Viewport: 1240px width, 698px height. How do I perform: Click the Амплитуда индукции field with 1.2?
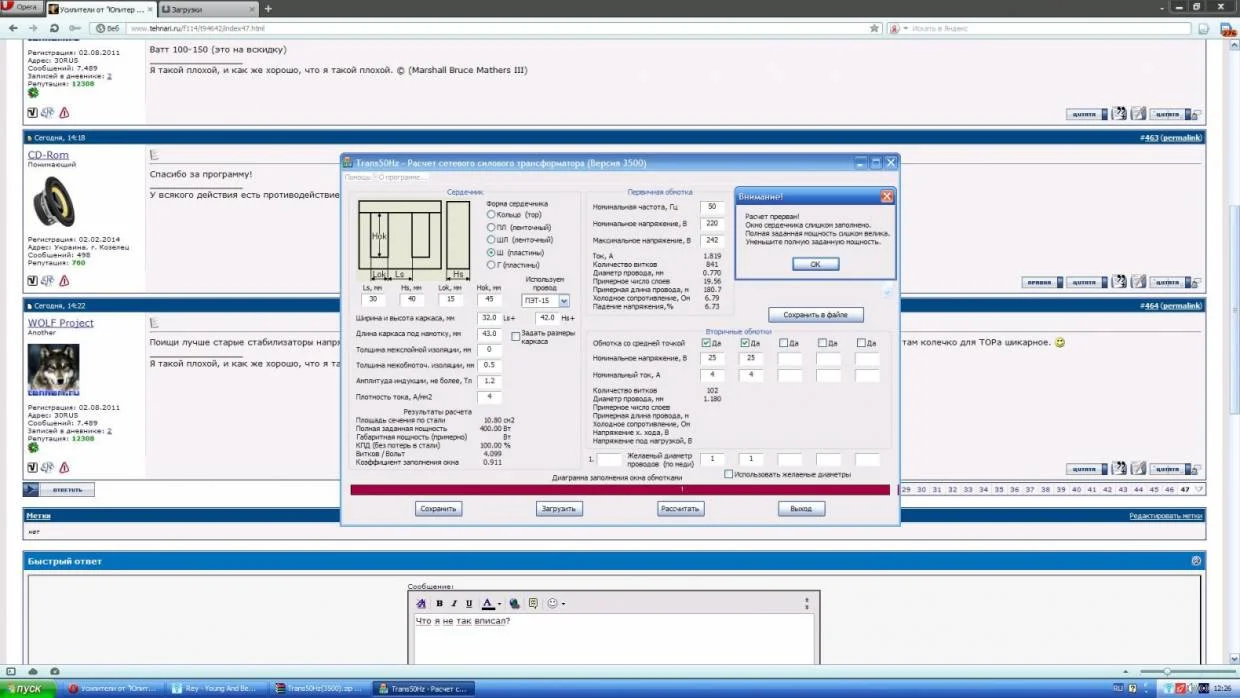[490, 381]
